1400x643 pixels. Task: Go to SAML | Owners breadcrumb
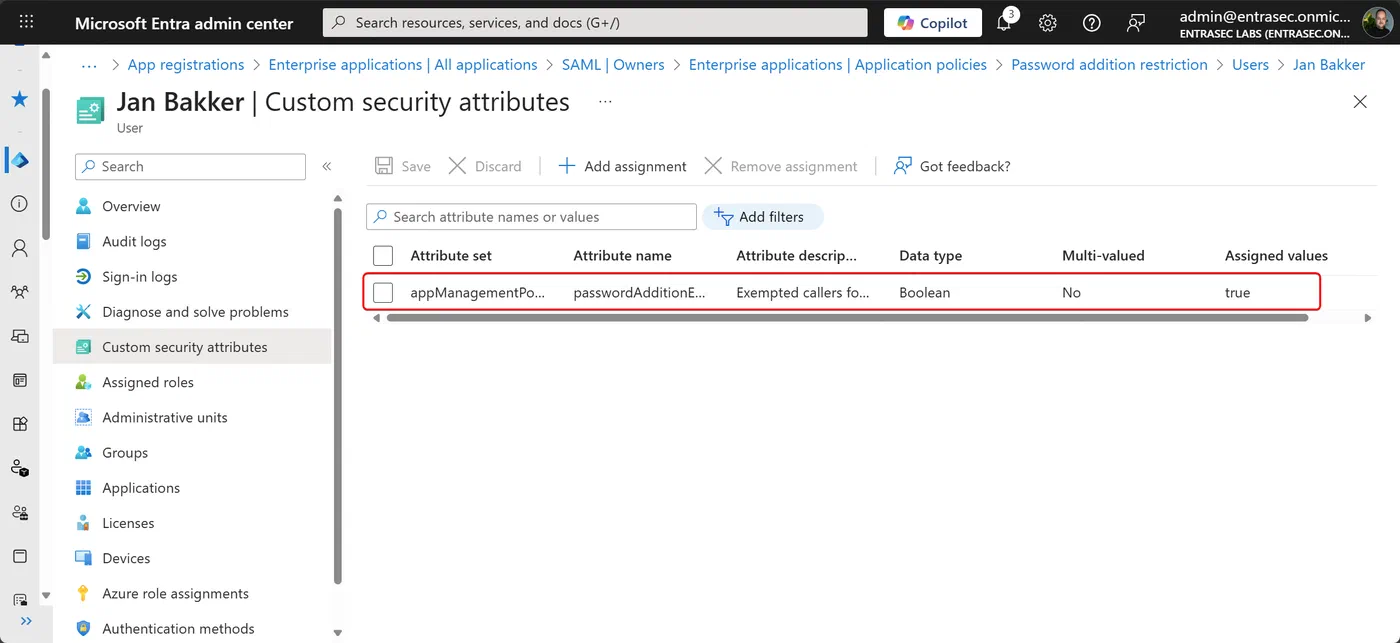(613, 65)
